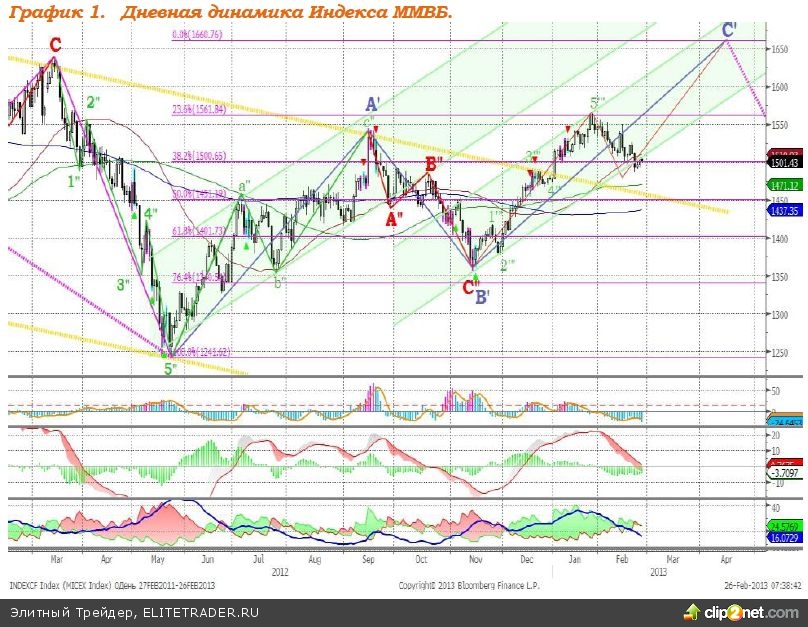Click the 1501.43 current price tag
Screen dimensions: 808x627
tap(781, 162)
